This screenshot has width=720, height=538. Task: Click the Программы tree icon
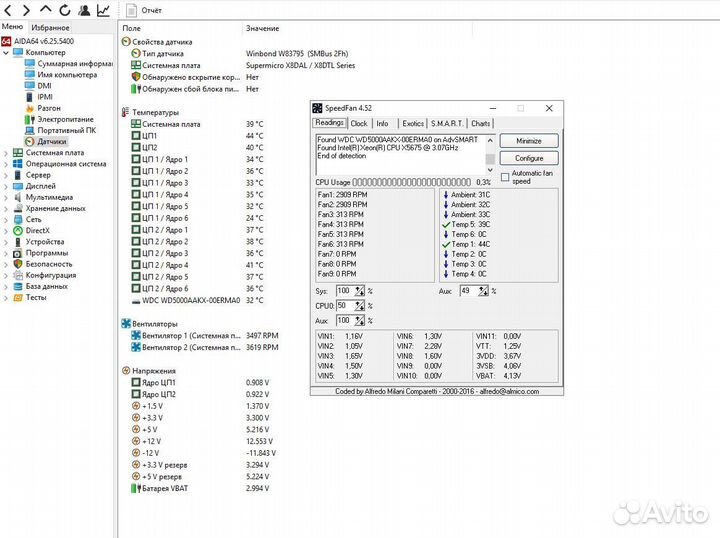point(18,253)
